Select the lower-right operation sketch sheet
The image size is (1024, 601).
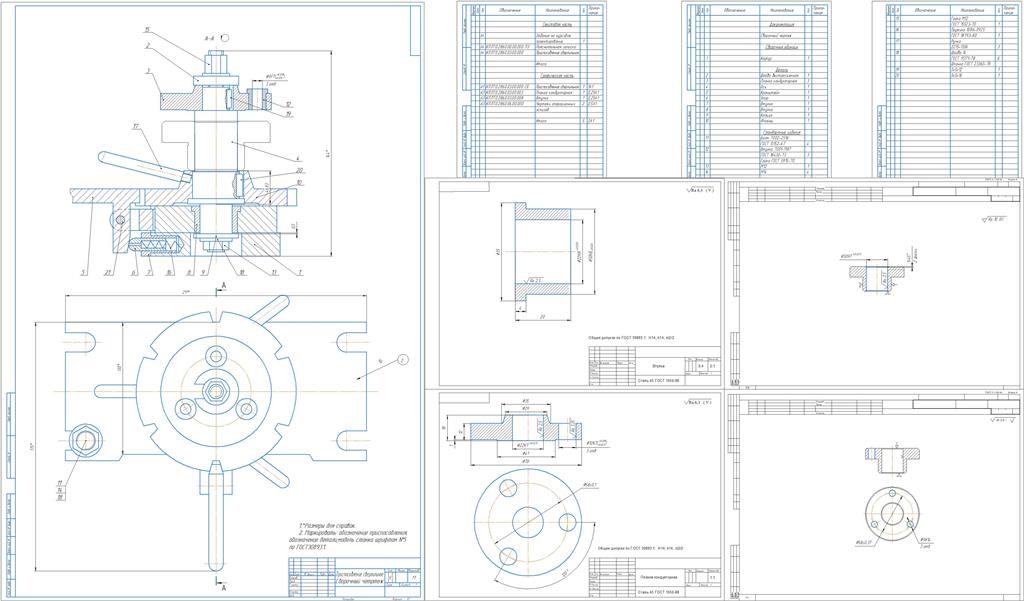point(874,495)
